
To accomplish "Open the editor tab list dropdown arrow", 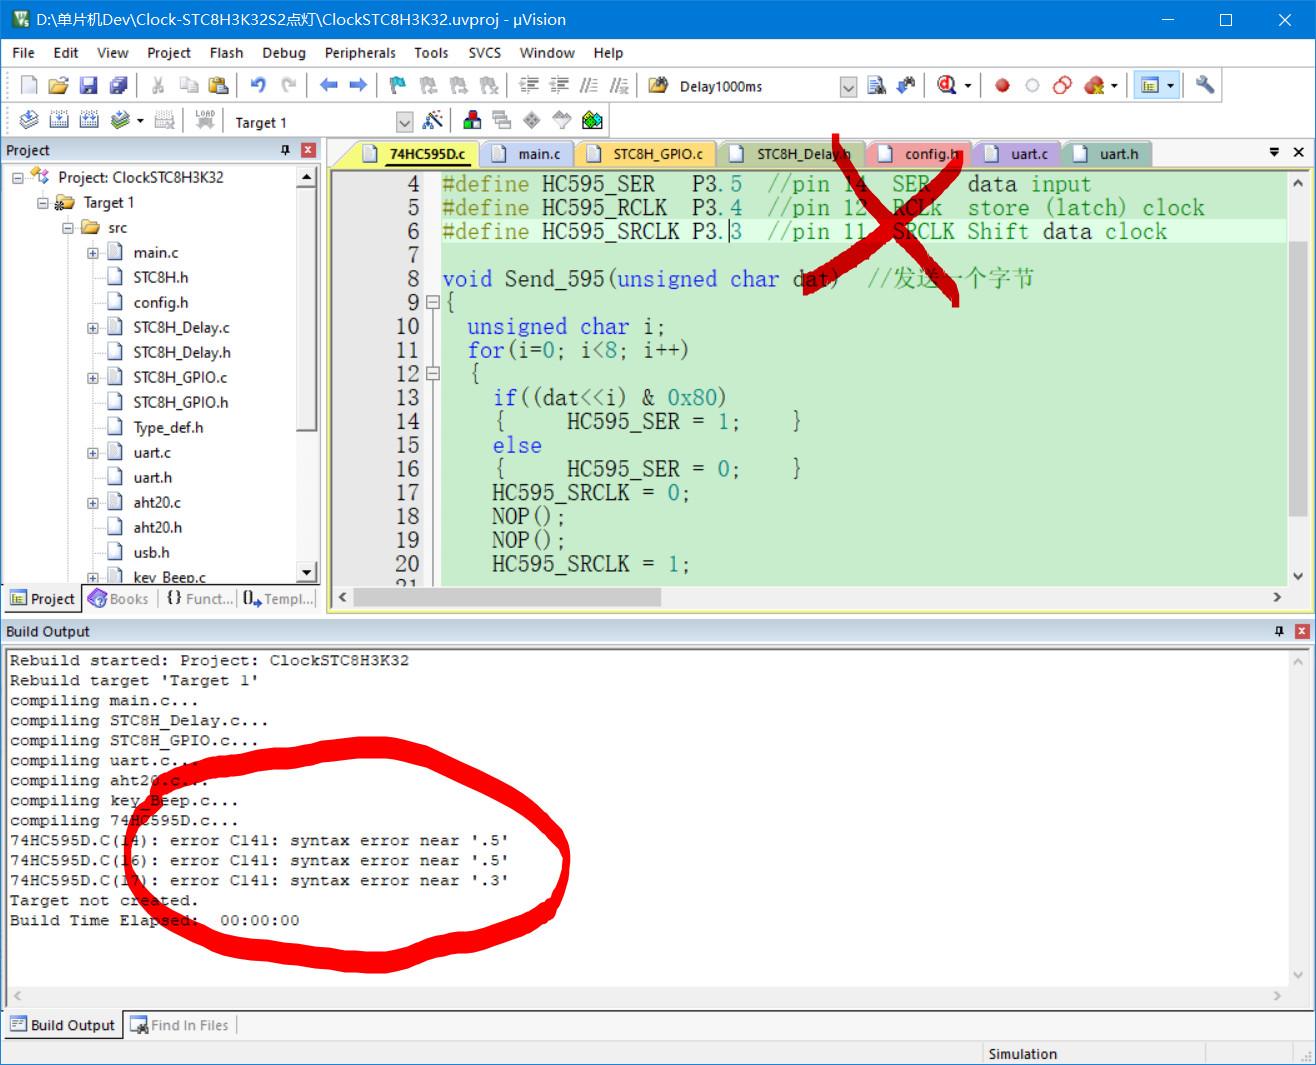I will click(1274, 152).
